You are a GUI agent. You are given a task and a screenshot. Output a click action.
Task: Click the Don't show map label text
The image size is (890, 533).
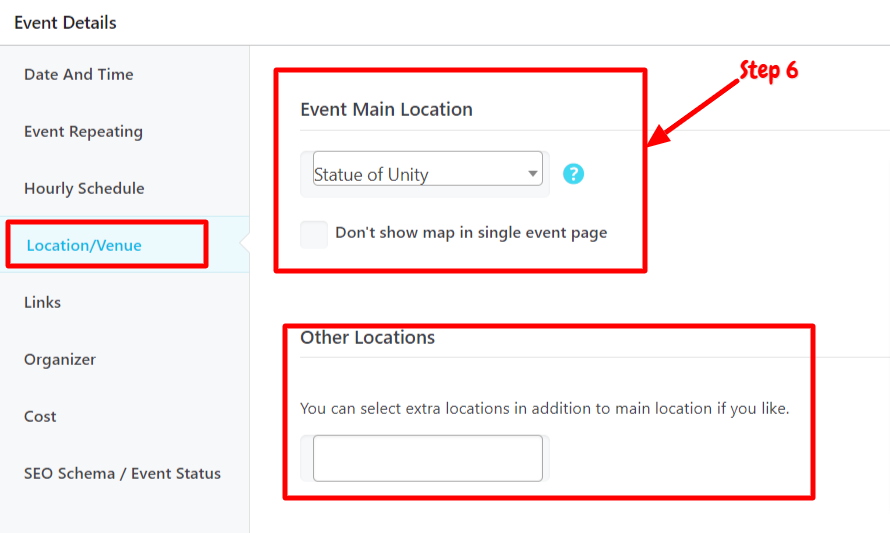pos(471,233)
